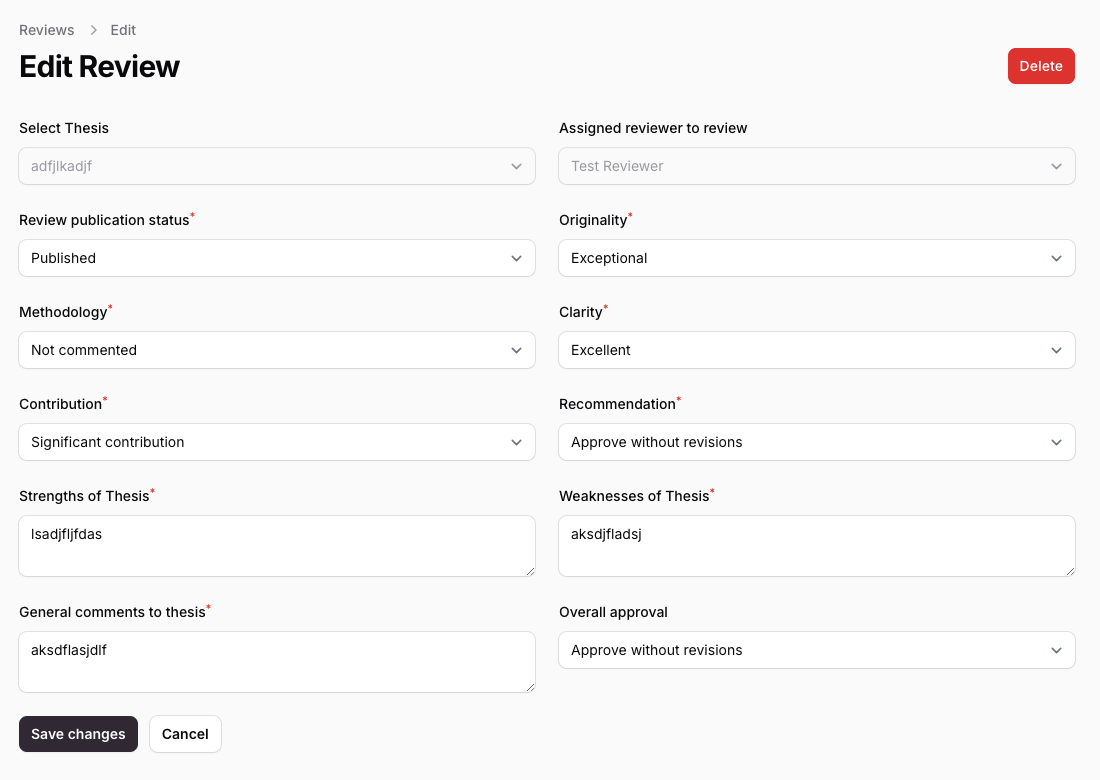Expand the Recommendation dropdown
The width and height of the screenshot is (1100, 780).
pos(816,442)
